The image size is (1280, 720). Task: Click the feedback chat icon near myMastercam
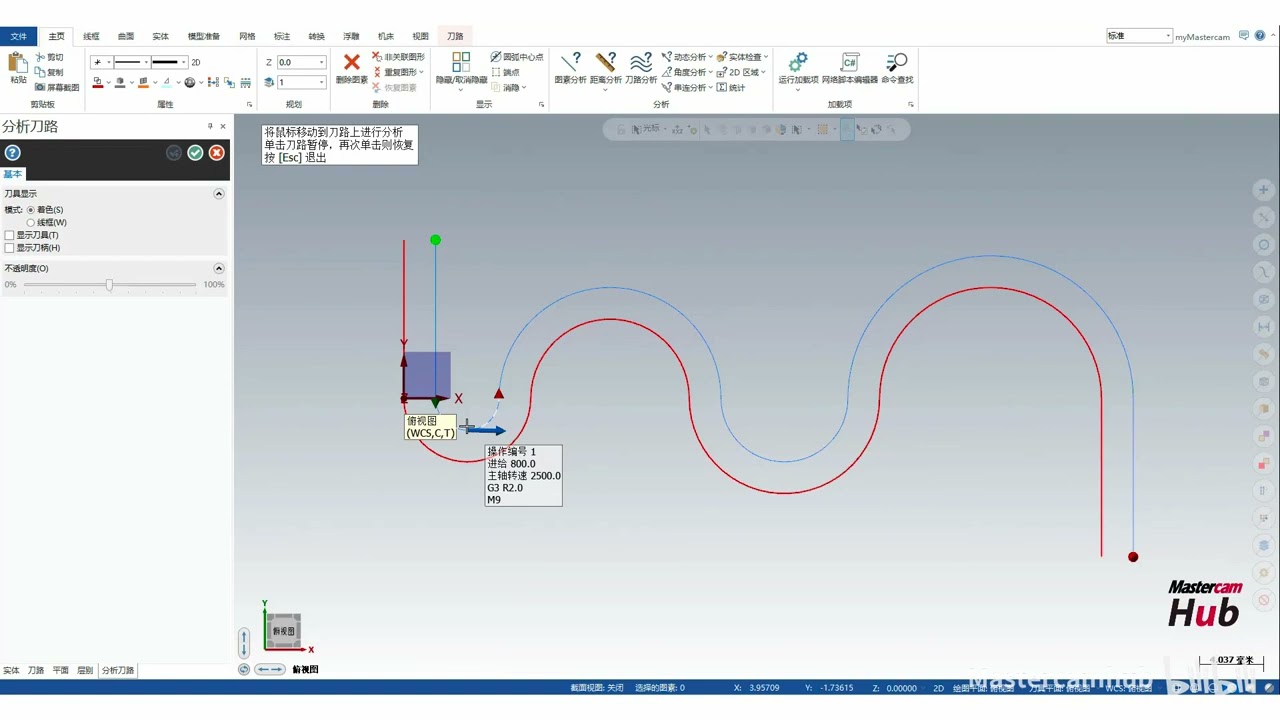pos(1244,36)
